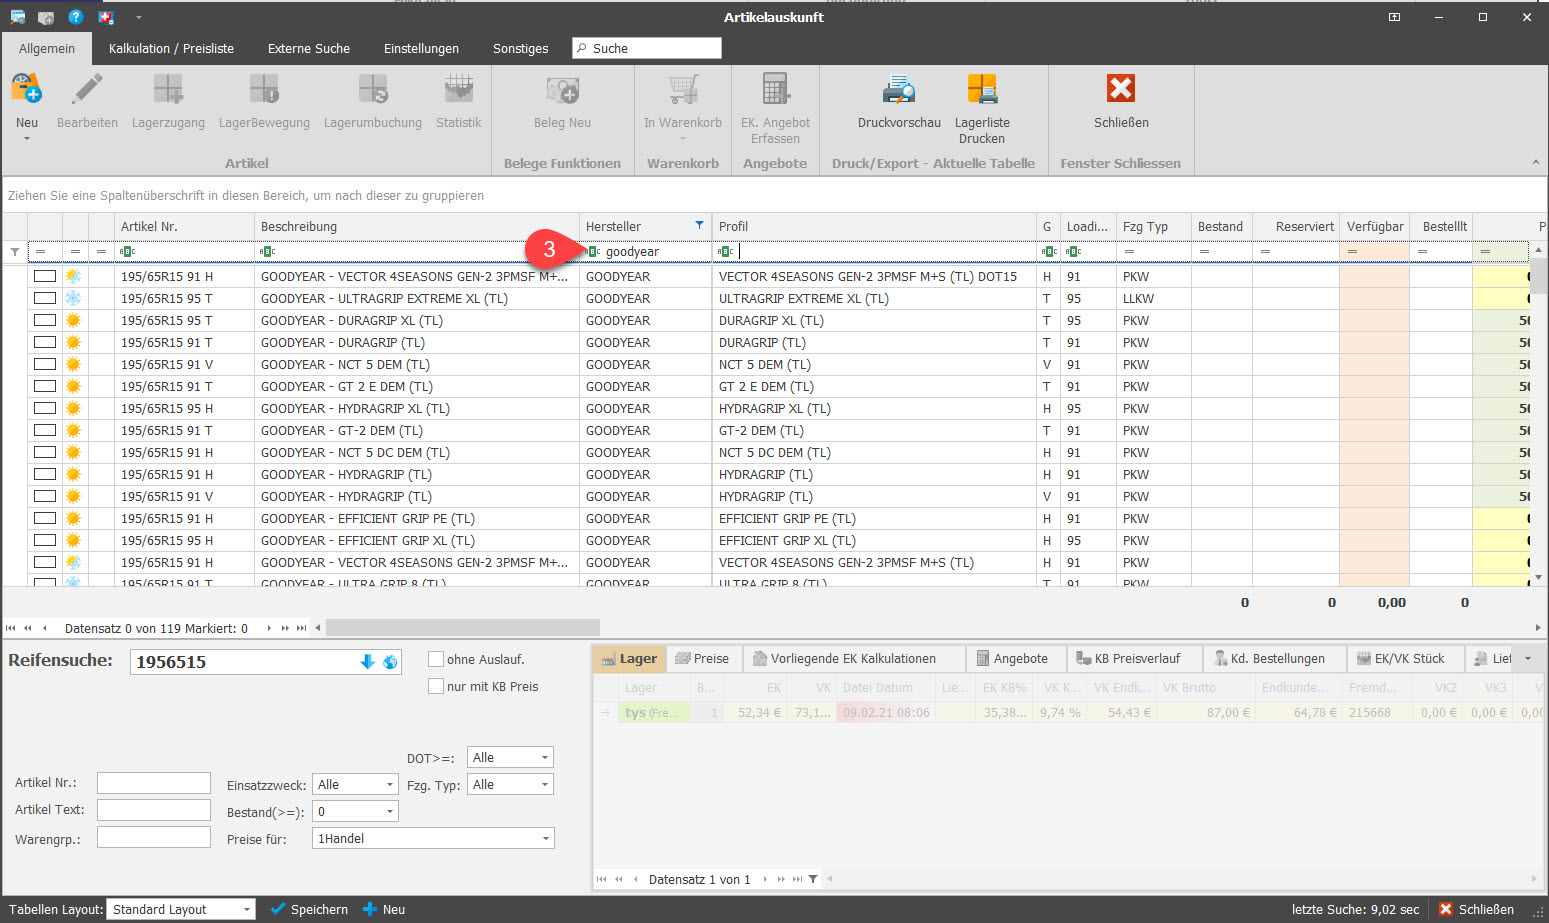Go to the last record in the main table navigator

301,628
